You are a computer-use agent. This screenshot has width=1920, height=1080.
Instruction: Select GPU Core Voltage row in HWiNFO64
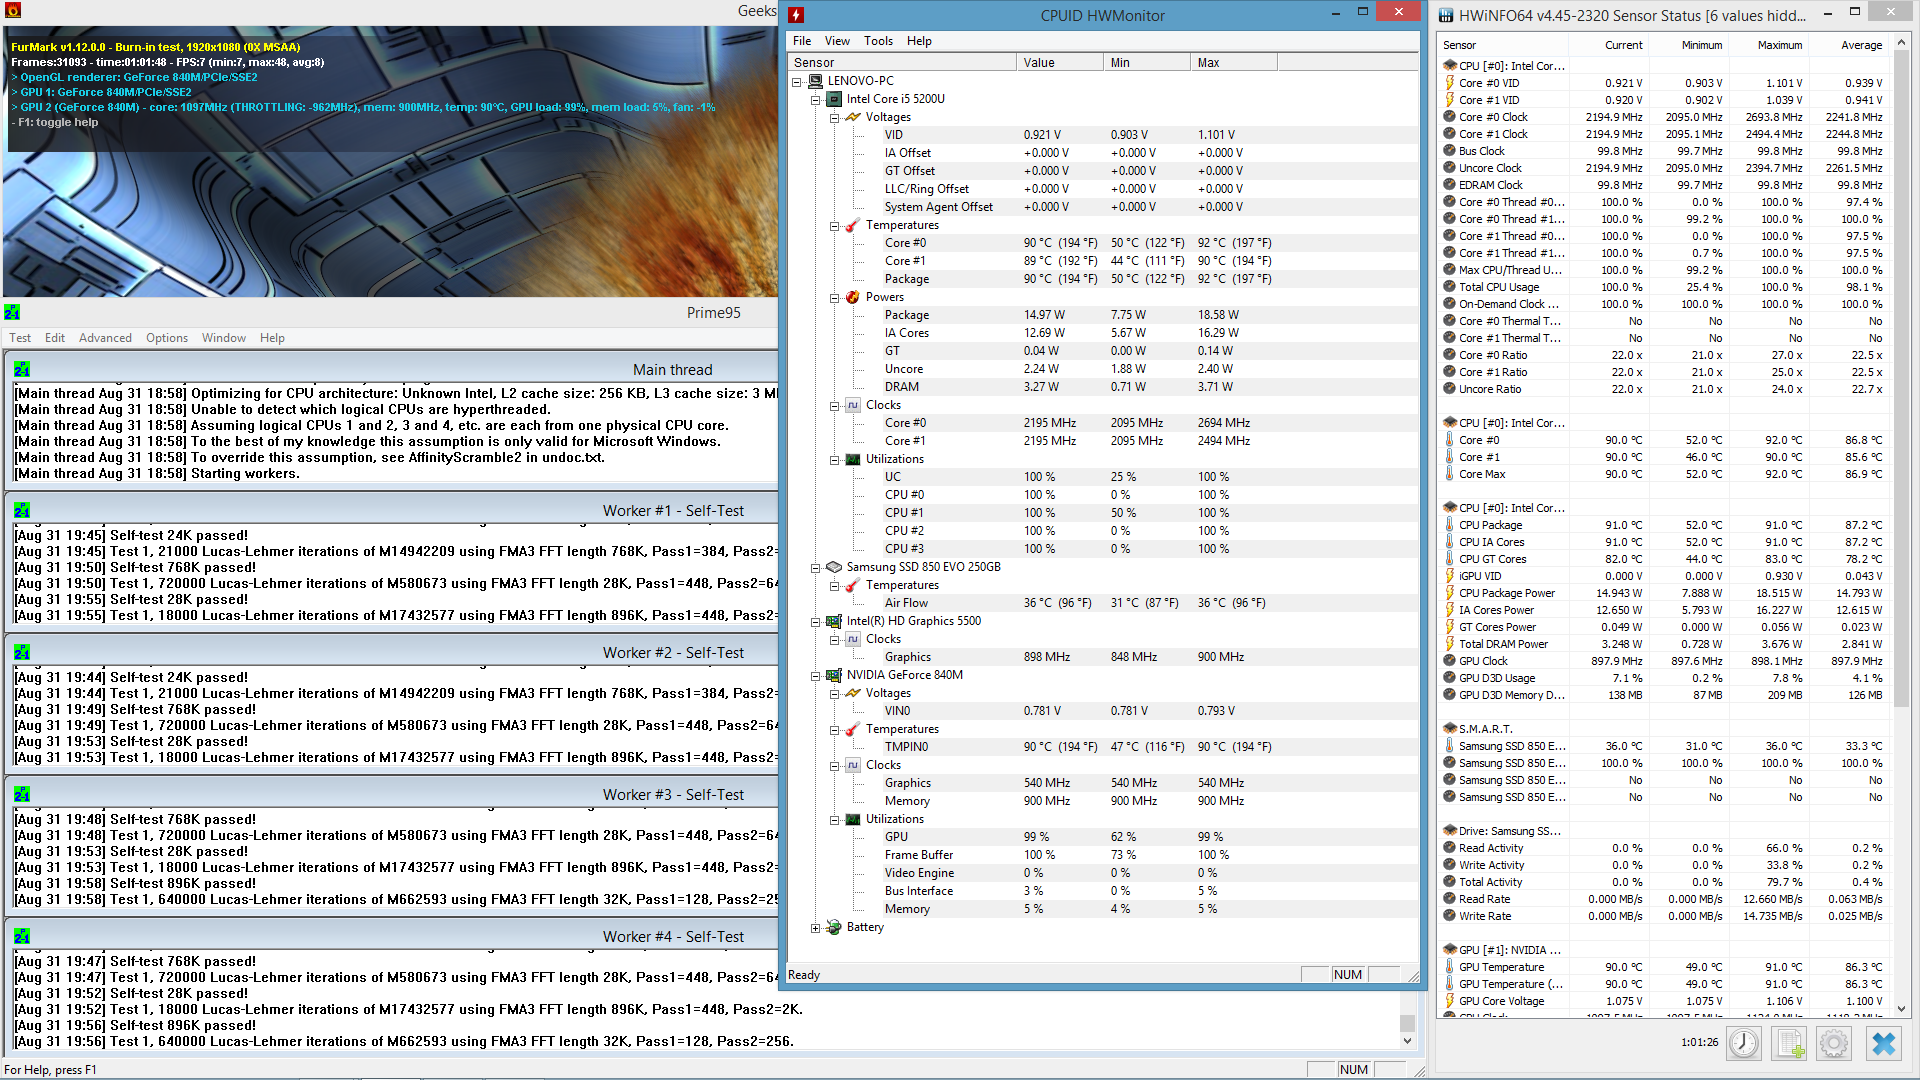click(1664, 1001)
